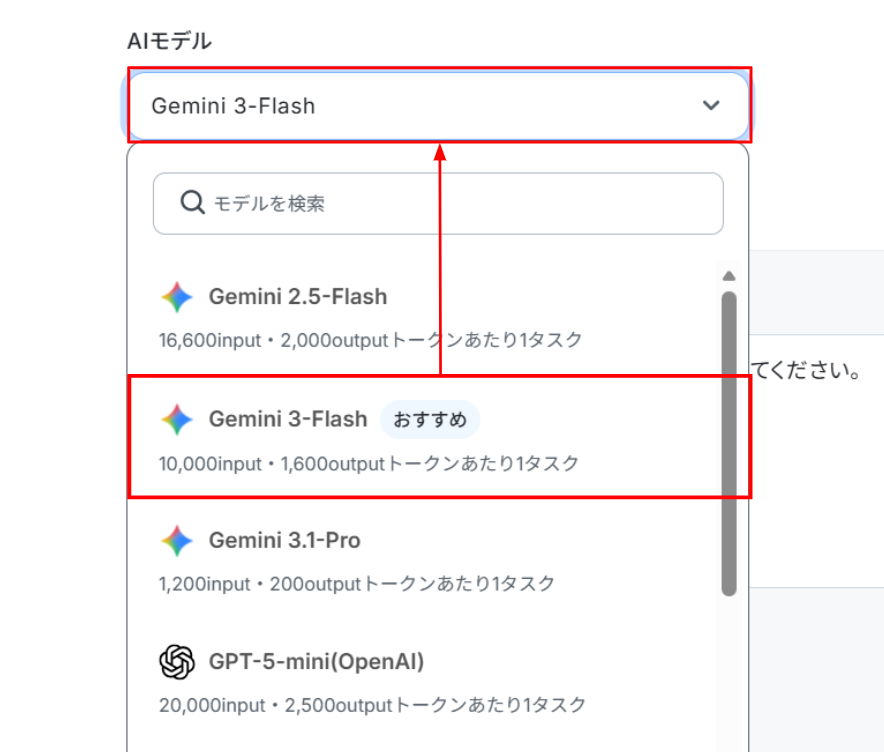Click the Gemini 2.5-Flash sparkle icon
The width and height of the screenshot is (884, 752).
tap(177, 297)
